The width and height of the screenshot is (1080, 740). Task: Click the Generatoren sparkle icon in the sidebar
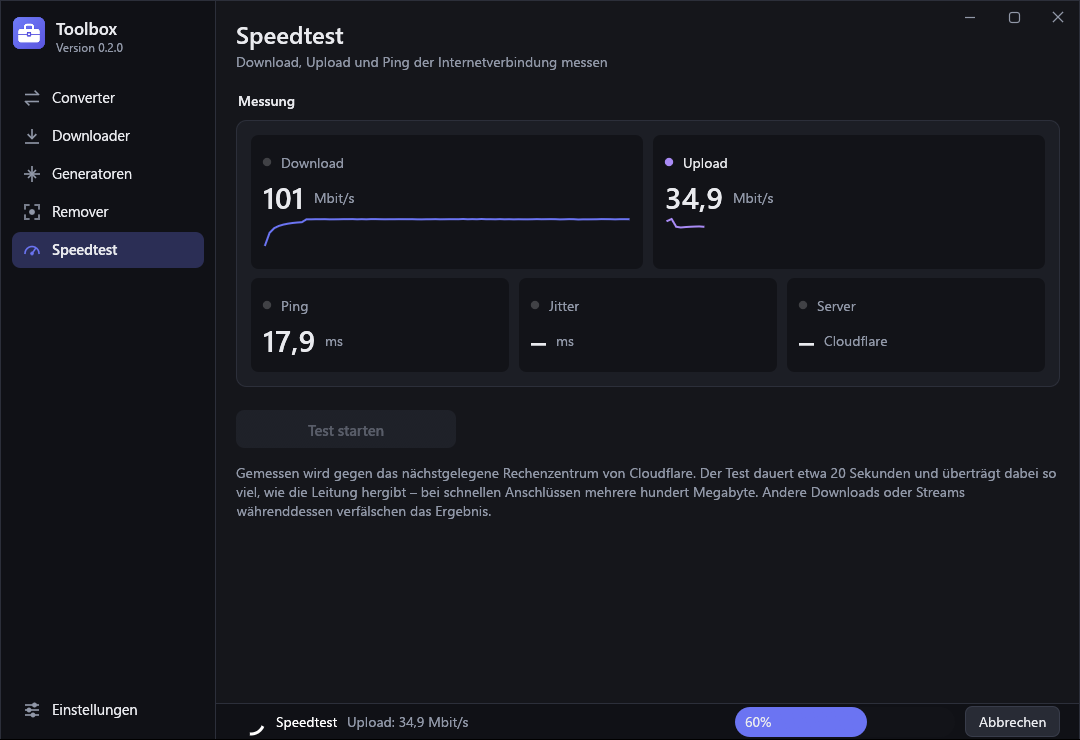[x=32, y=174]
